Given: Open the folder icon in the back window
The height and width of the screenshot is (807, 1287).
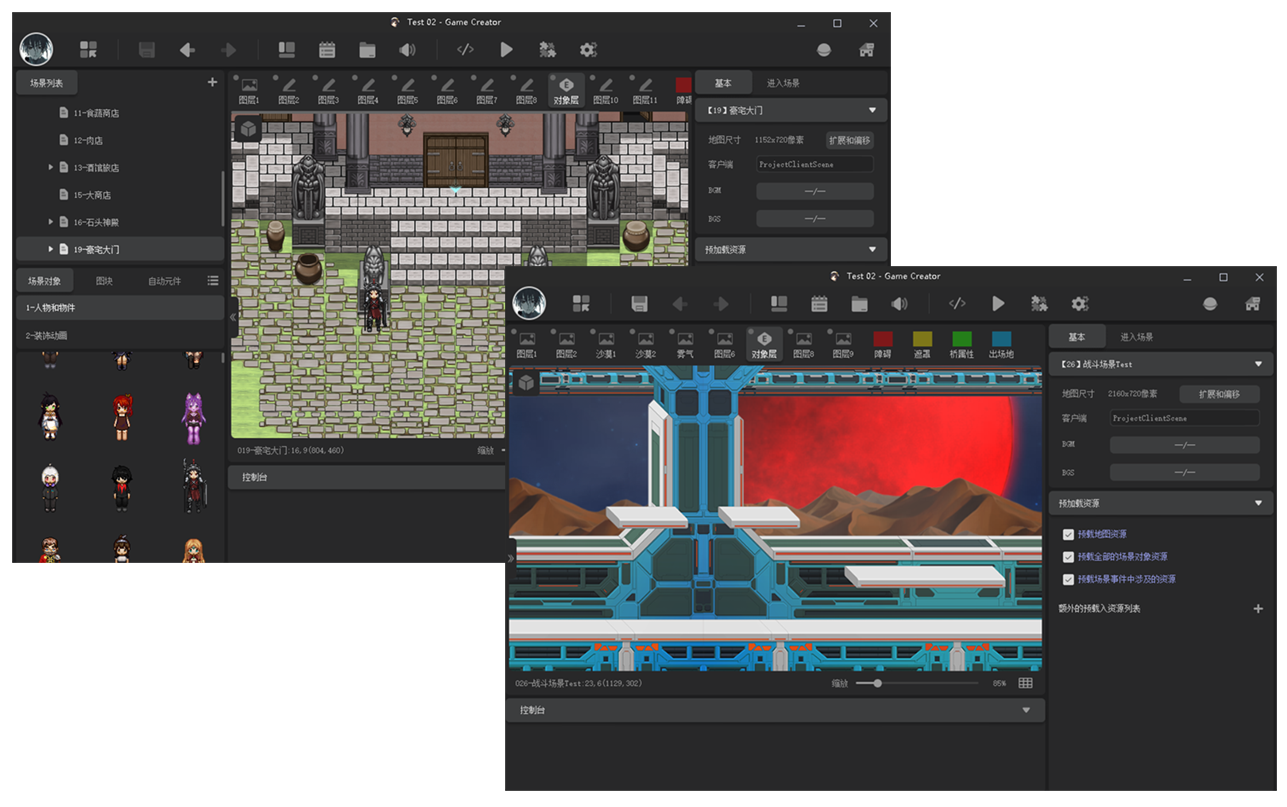Looking at the screenshot, I should point(367,49).
